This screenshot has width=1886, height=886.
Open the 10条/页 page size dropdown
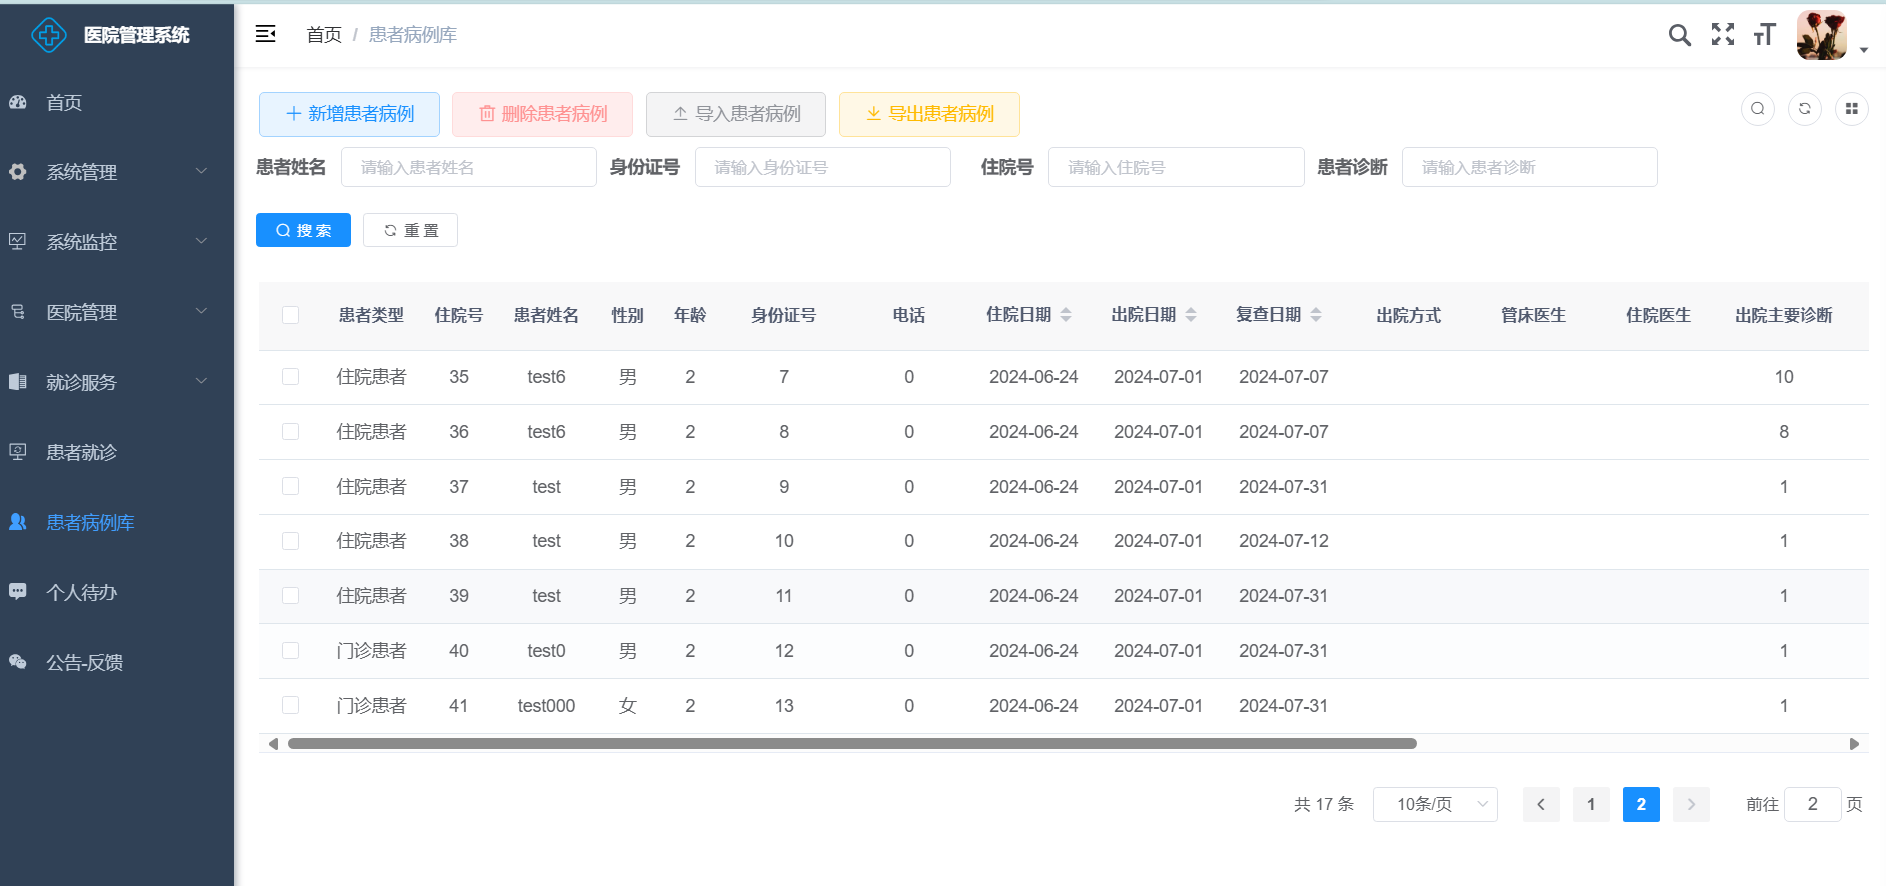point(1435,804)
